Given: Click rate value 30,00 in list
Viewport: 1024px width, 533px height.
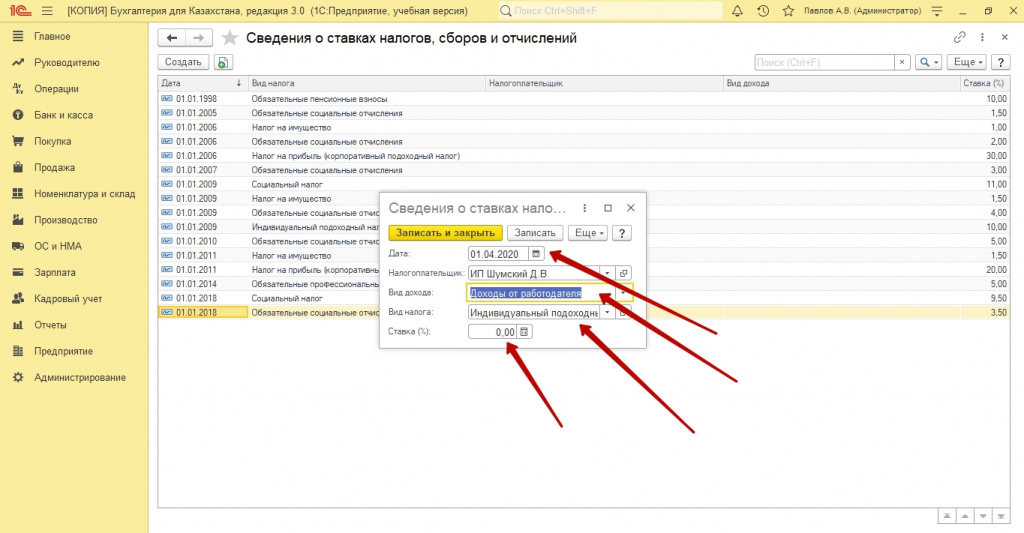Looking at the screenshot, I should (x=997, y=155).
